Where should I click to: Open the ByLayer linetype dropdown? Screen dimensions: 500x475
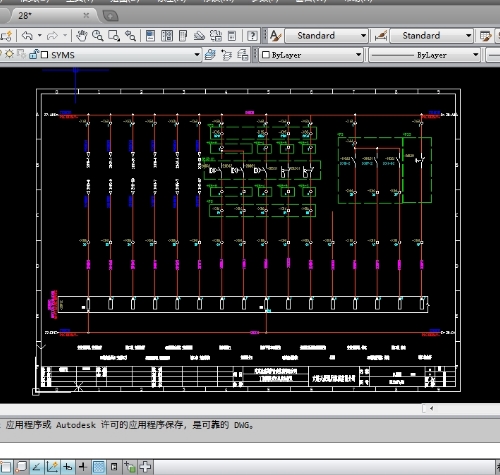coord(424,55)
